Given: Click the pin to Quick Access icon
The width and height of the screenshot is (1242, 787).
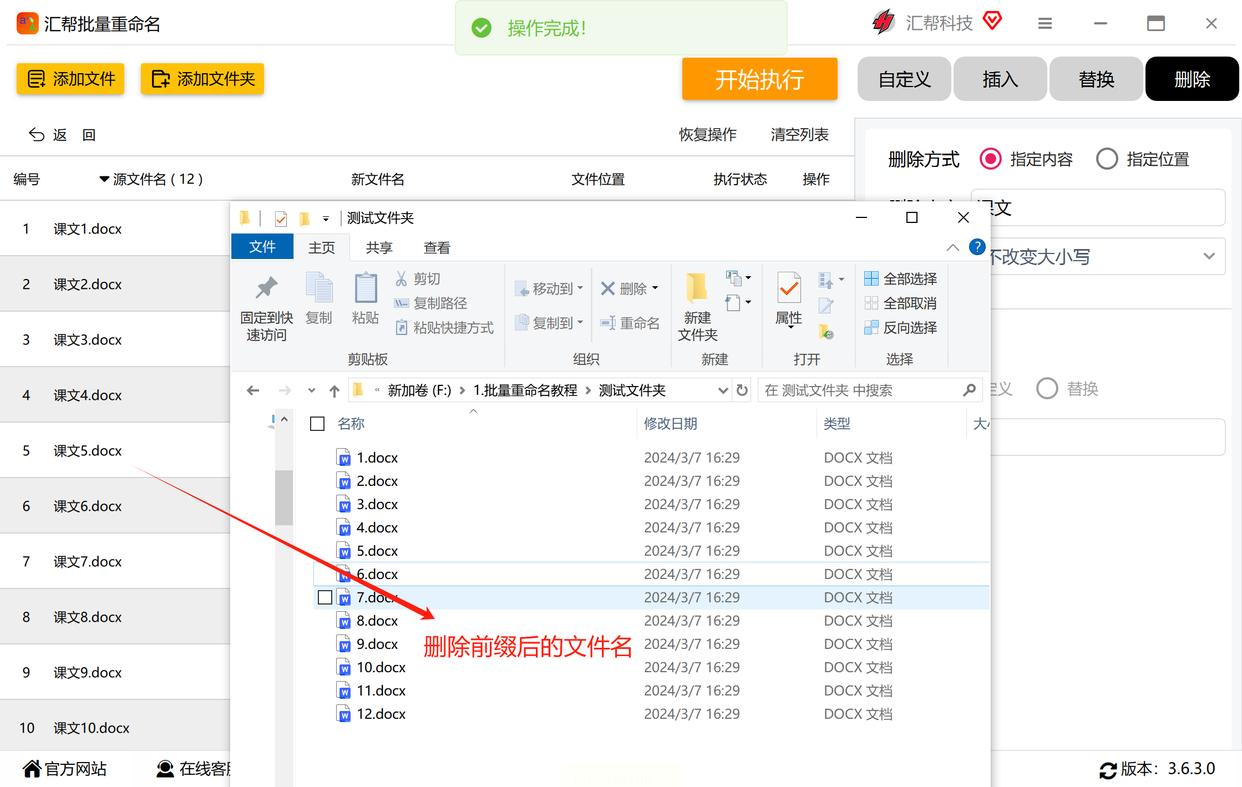Looking at the screenshot, I should pyautogui.click(x=266, y=289).
